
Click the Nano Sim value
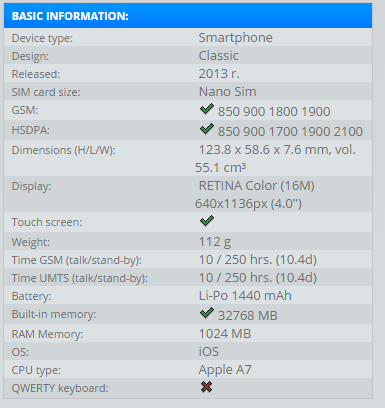[228, 92]
